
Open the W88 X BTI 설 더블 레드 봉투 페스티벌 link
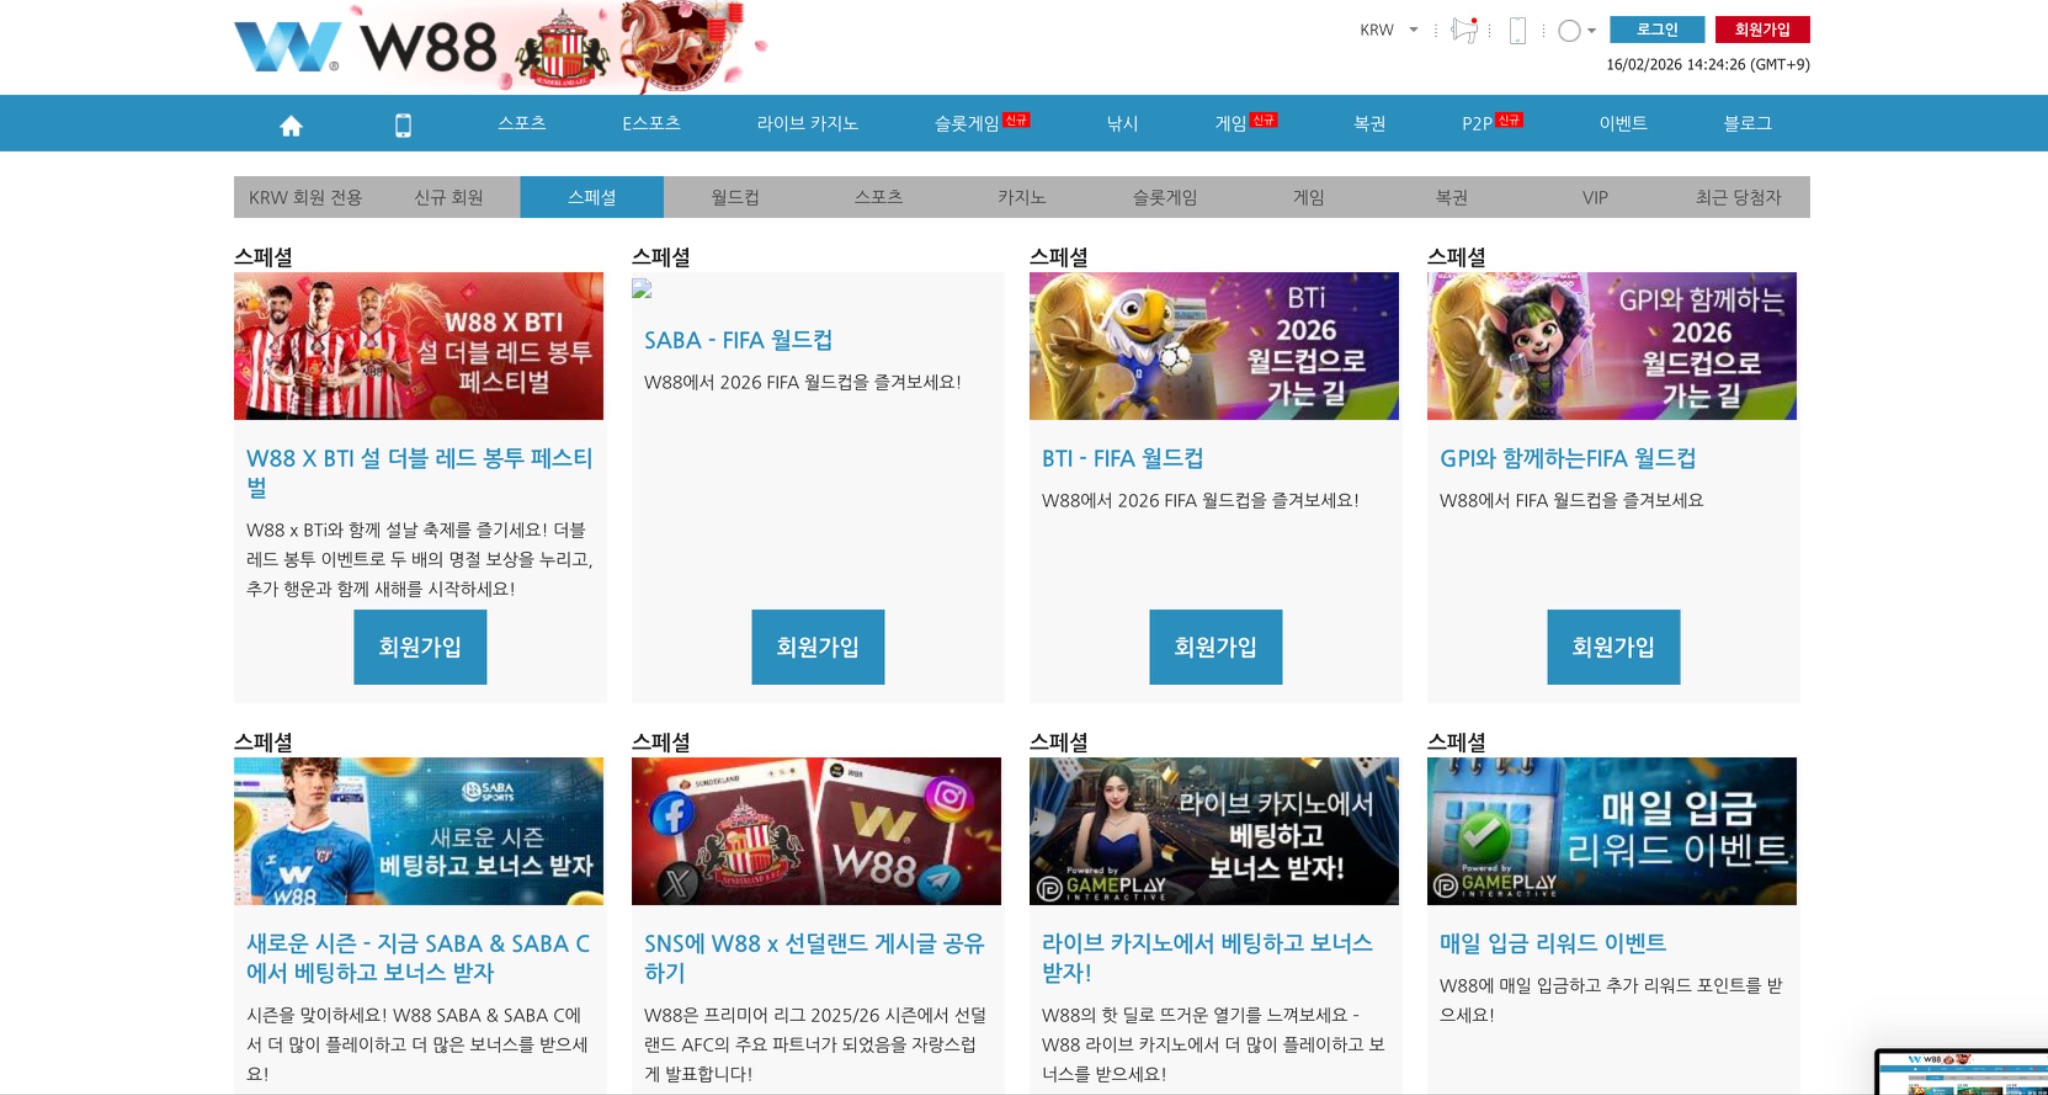pos(419,473)
